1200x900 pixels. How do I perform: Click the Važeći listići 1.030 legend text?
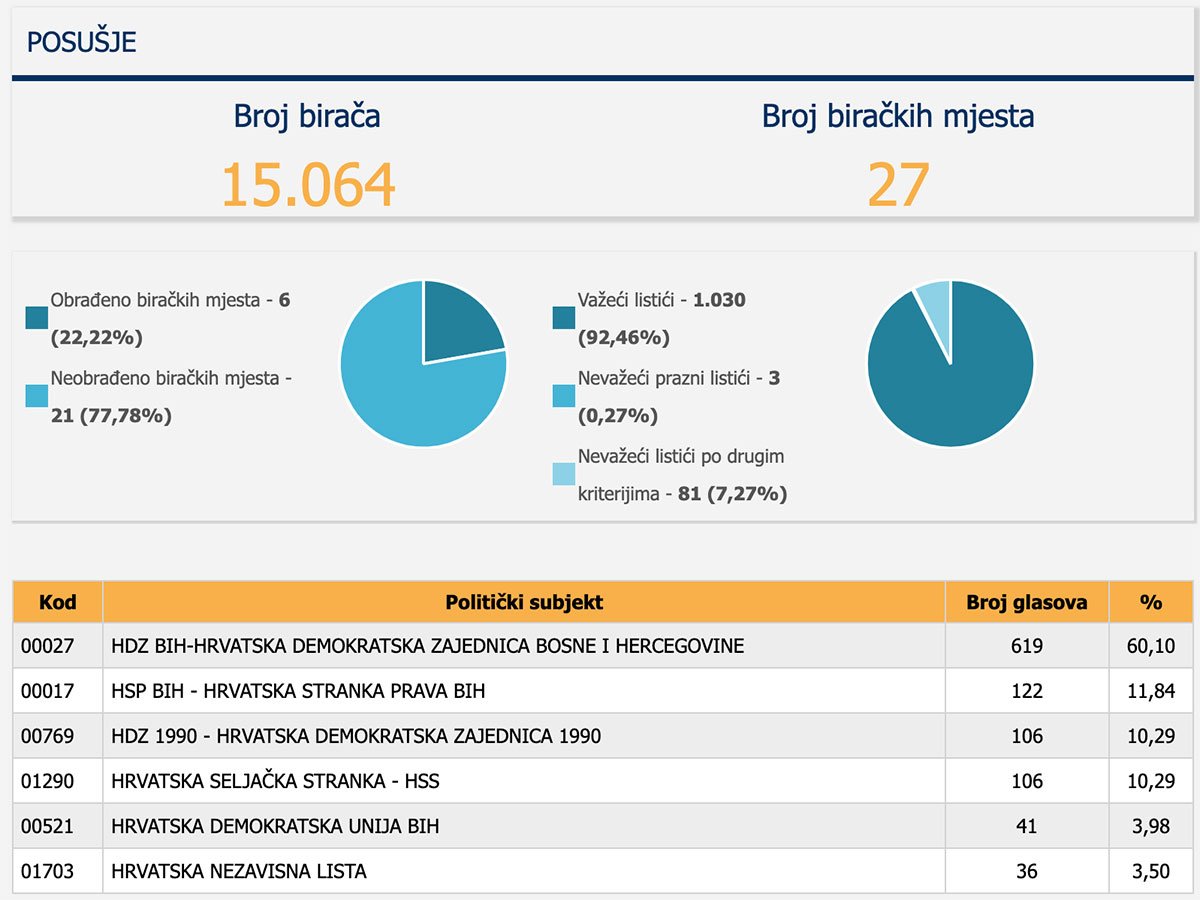(662, 318)
